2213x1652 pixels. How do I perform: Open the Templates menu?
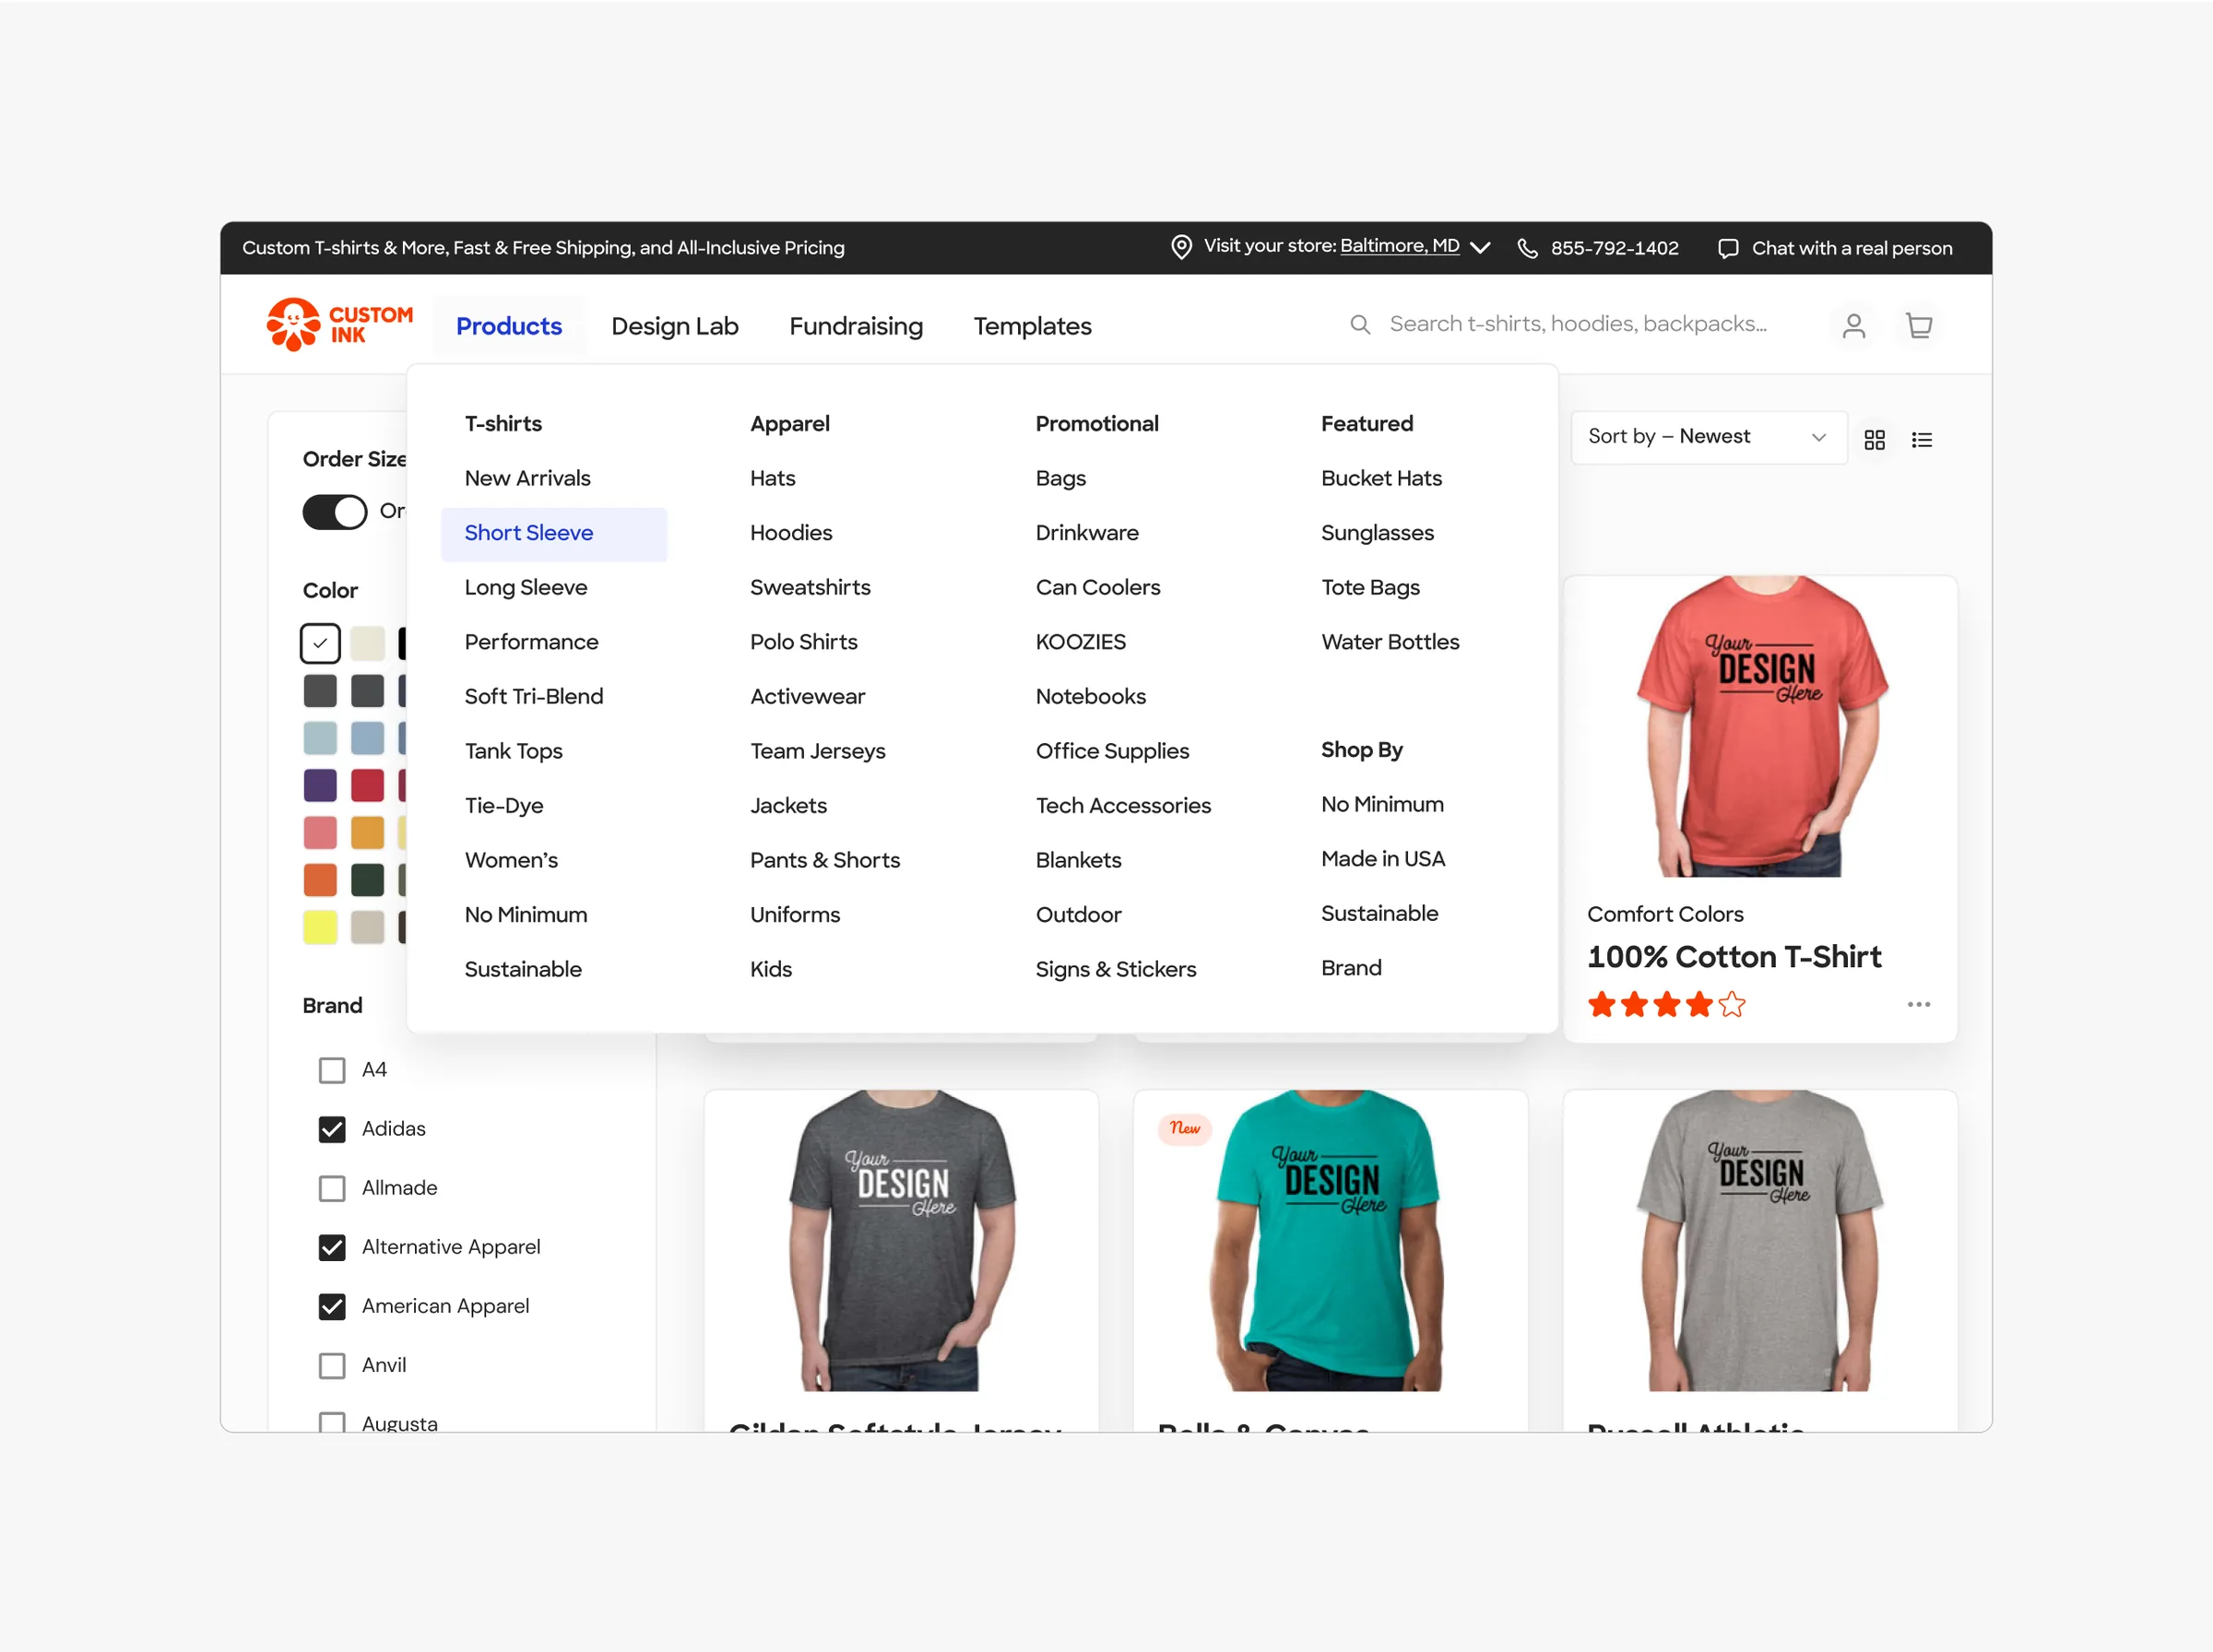click(x=1033, y=326)
